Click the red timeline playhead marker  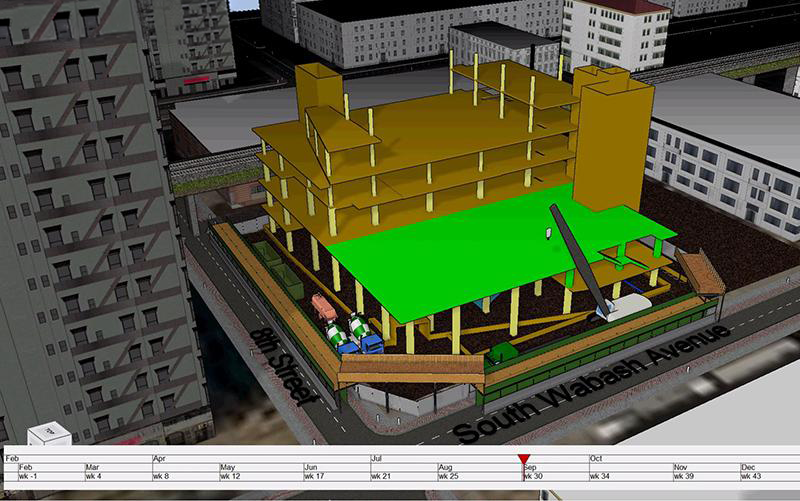tap(523, 459)
